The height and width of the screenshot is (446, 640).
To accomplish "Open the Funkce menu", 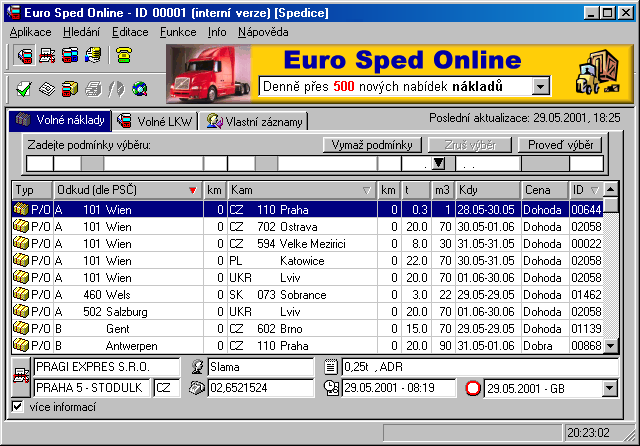I will [178, 32].
